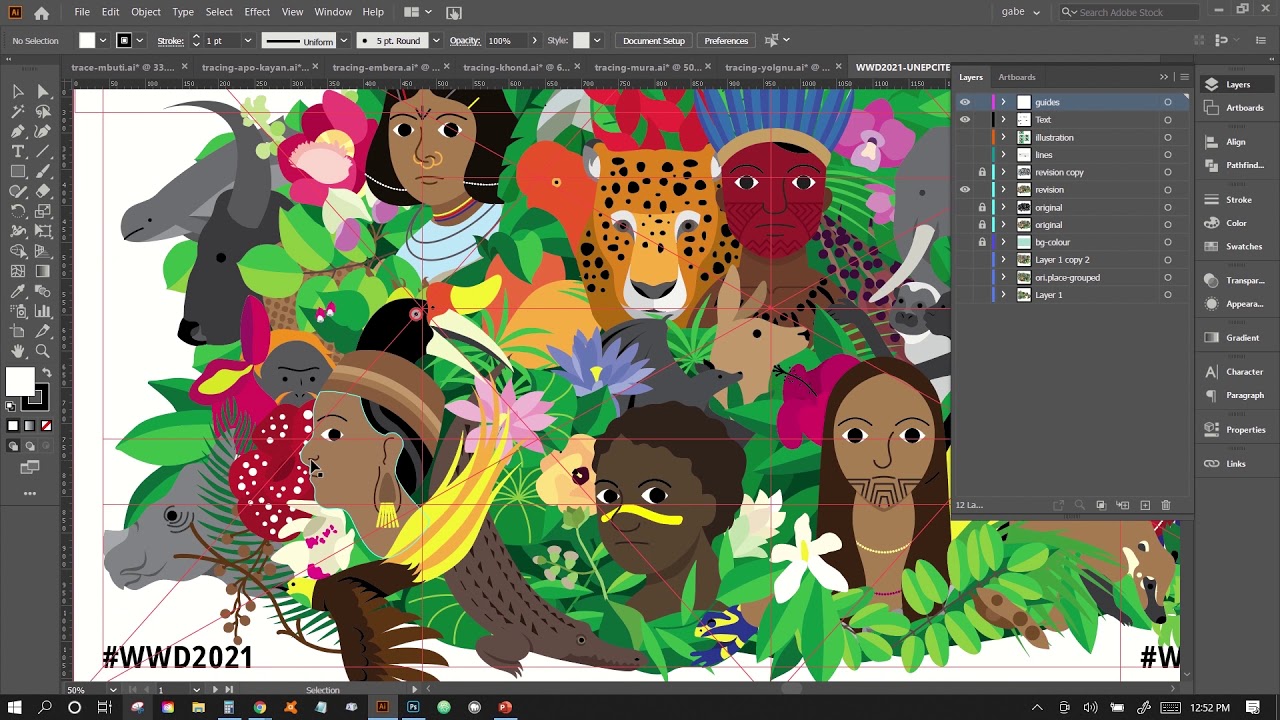The height and width of the screenshot is (720, 1280).
Task: Select the Zoom tool magnifier
Action: [x=43, y=351]
